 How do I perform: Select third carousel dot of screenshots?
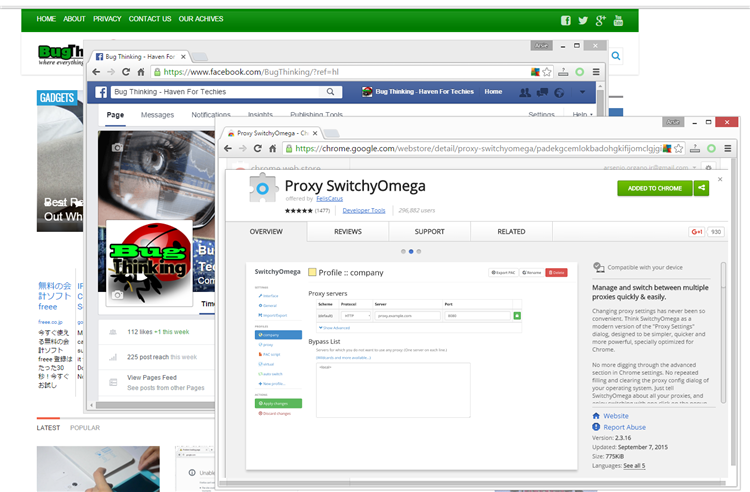click(x=419, y=251)
